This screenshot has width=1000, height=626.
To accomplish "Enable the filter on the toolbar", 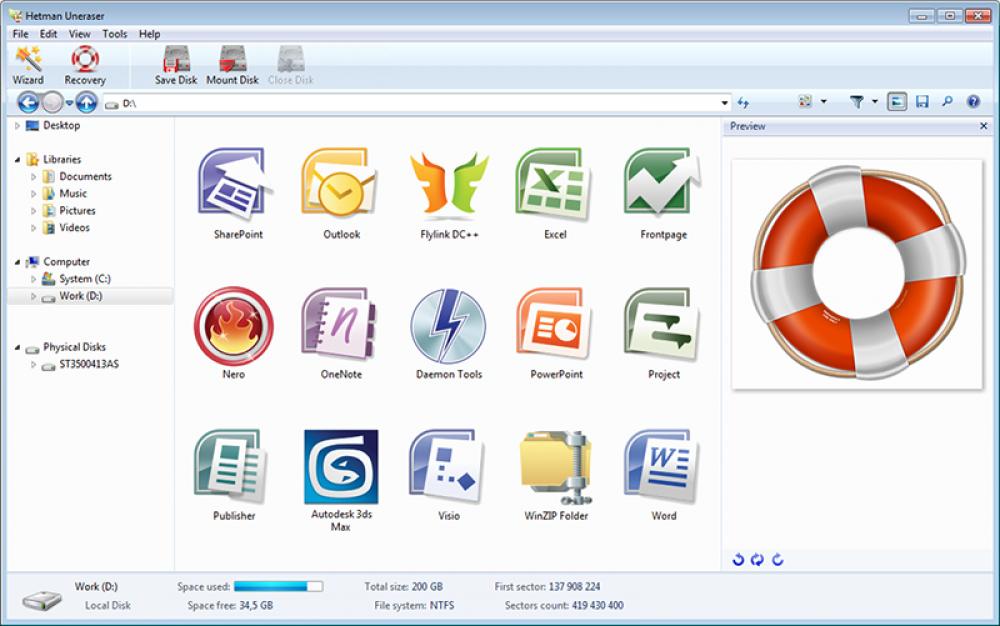I will pyautogui.click(x=855, y=101).
